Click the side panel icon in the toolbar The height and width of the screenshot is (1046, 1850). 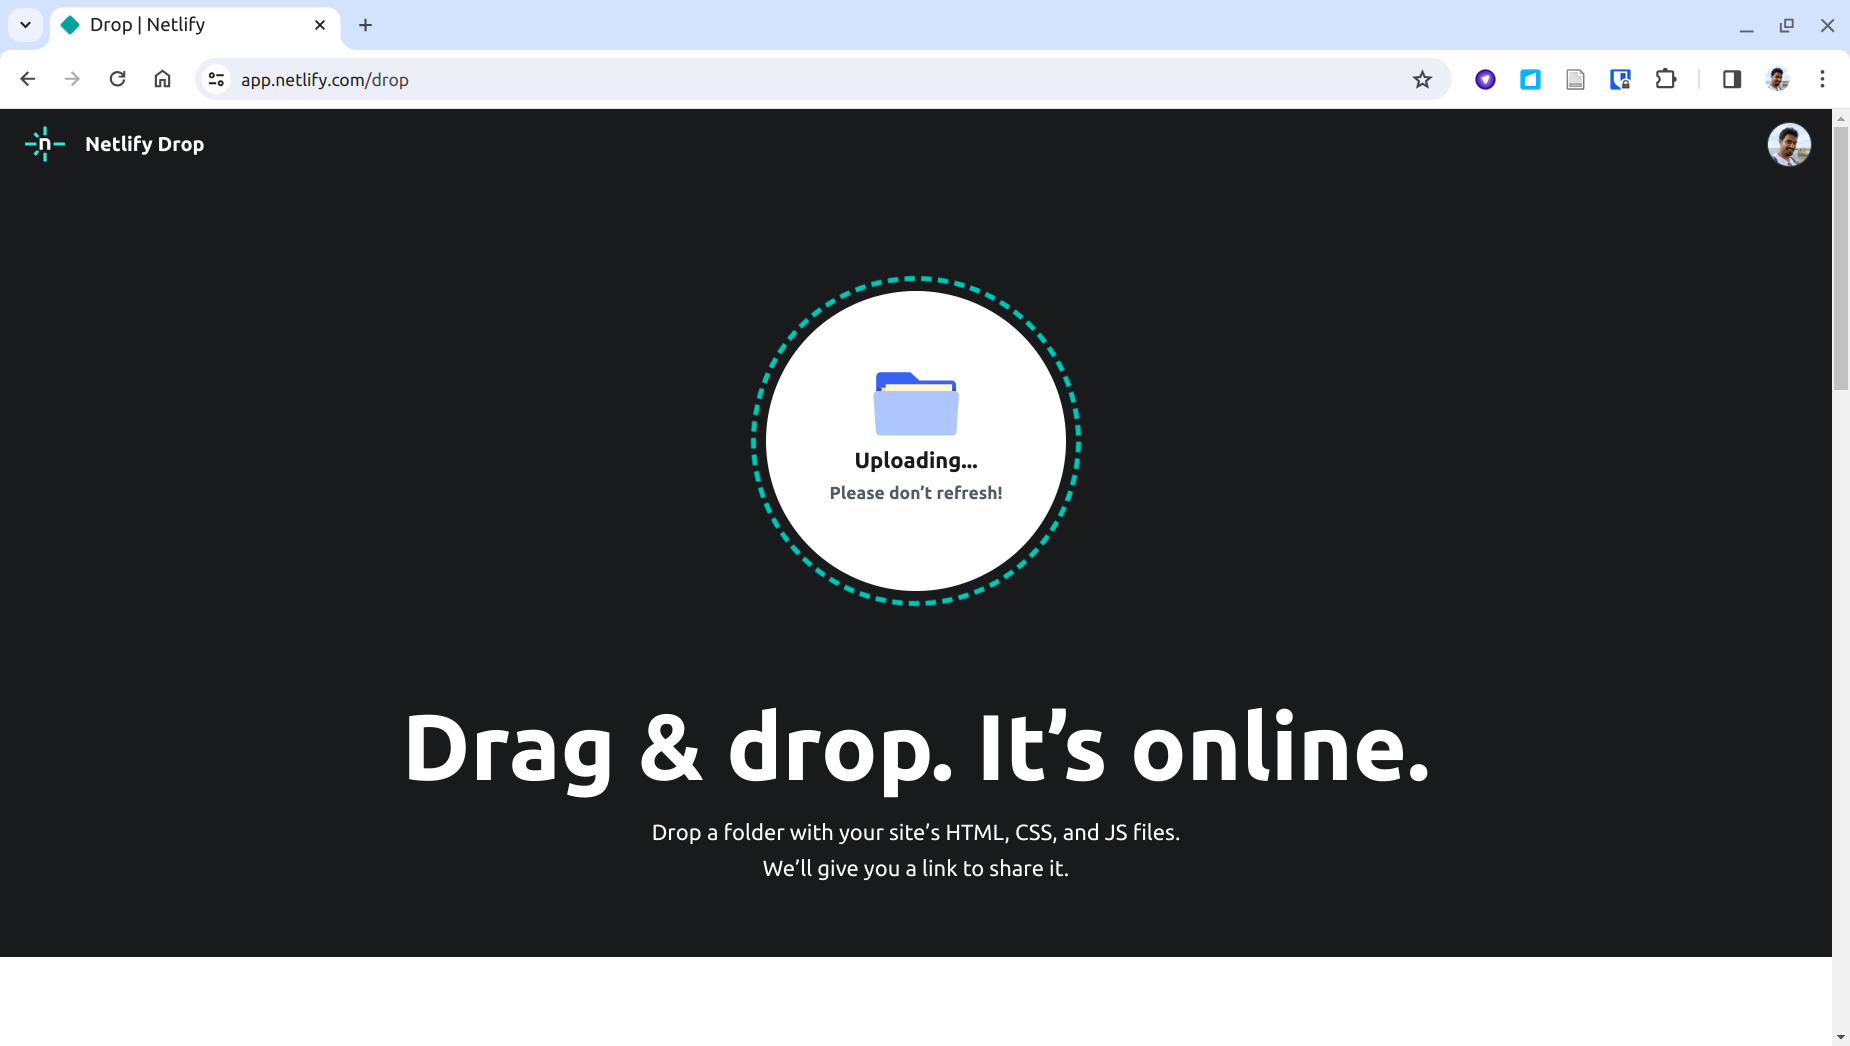click(1732, 79)
